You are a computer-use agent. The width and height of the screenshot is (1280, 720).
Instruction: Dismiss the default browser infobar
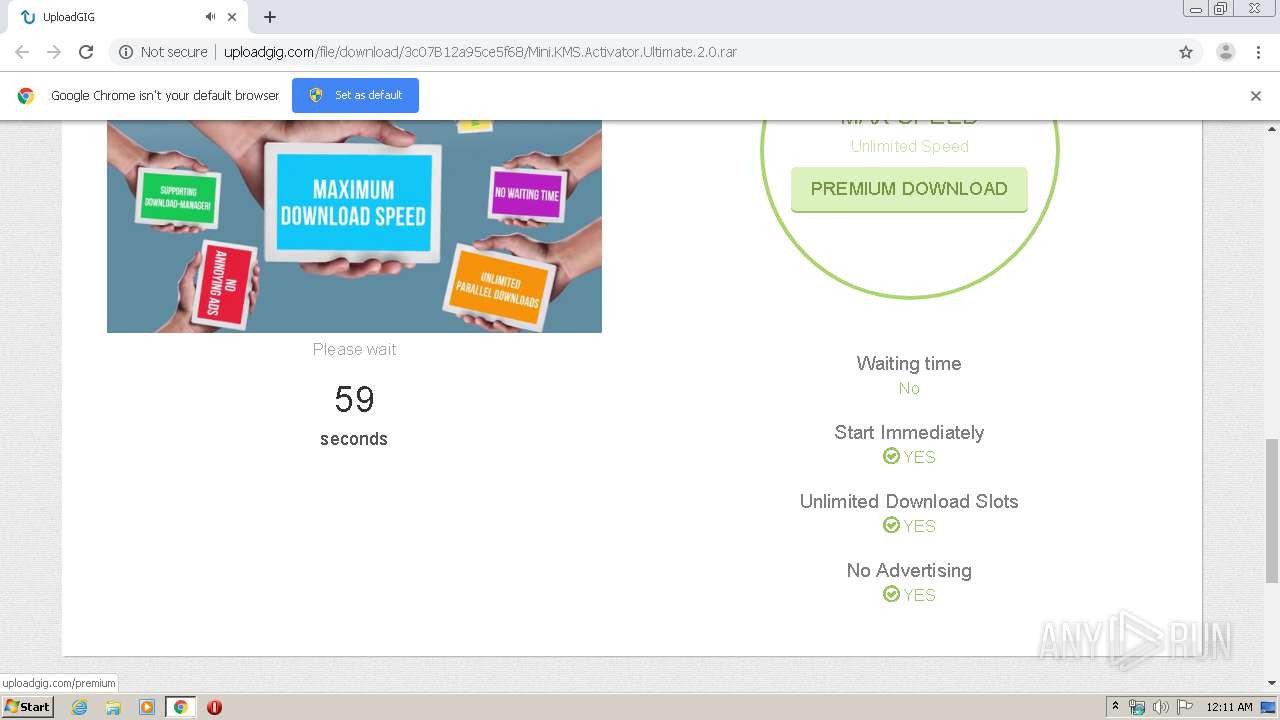1256,96
